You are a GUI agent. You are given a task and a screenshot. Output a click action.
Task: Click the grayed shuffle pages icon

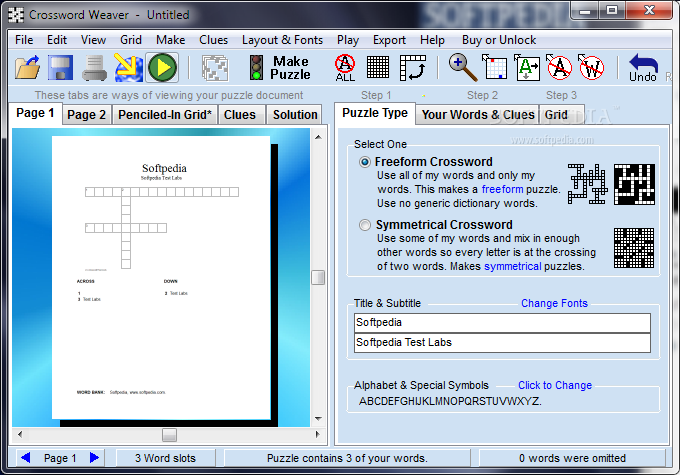pos(215,68)
